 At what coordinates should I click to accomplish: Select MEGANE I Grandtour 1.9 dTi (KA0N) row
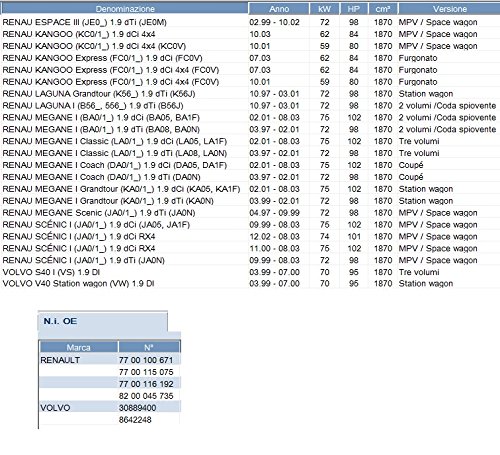pos(250,201)
